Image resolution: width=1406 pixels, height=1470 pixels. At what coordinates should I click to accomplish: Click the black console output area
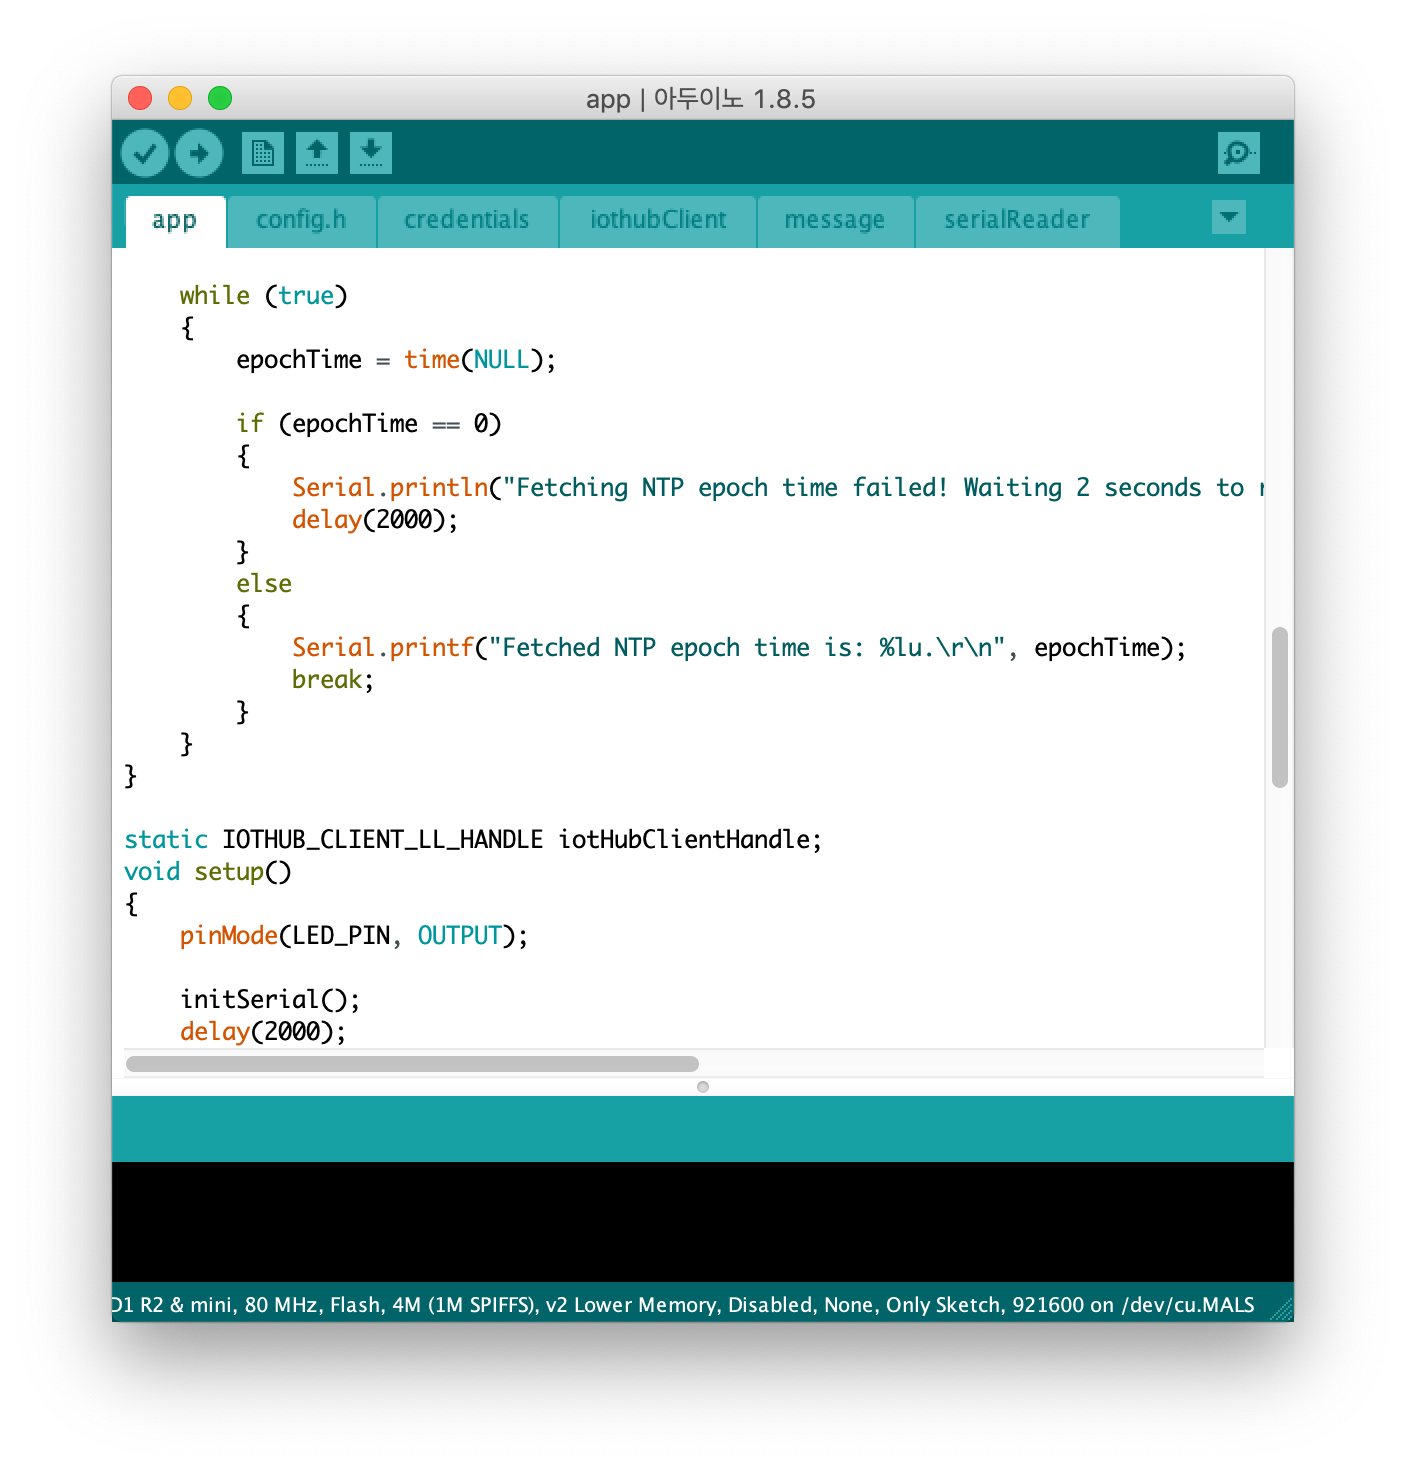click(x=703, y=1222)
